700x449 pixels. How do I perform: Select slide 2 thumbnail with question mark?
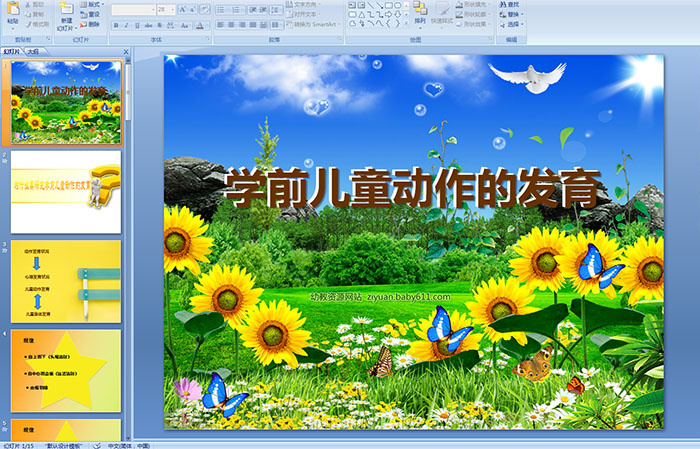pos(66,192)
